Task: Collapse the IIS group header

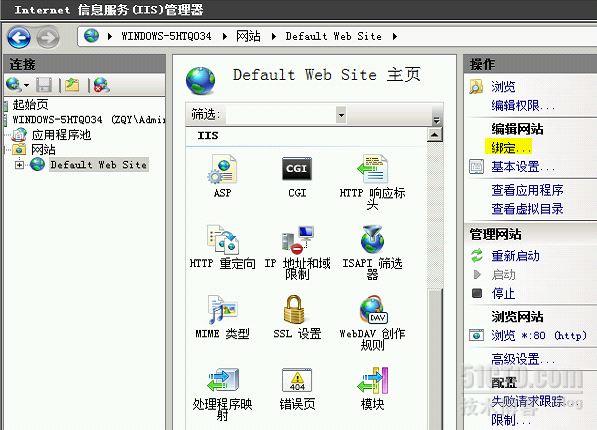Action: pyautogui.click(x=208, y=136)
